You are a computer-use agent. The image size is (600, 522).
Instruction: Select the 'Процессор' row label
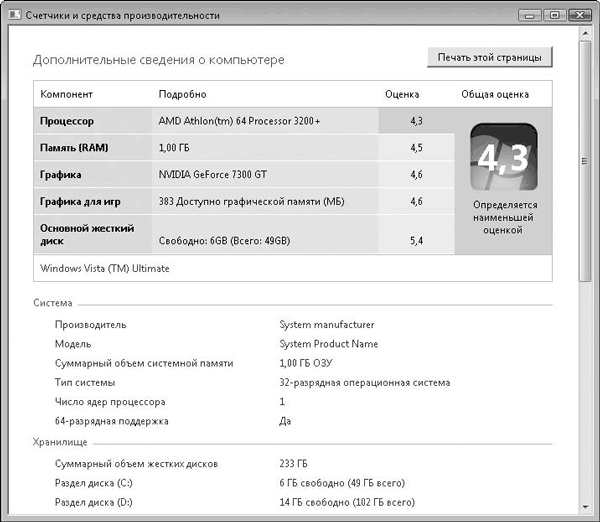pyautogui.click(x=67, y=120)
